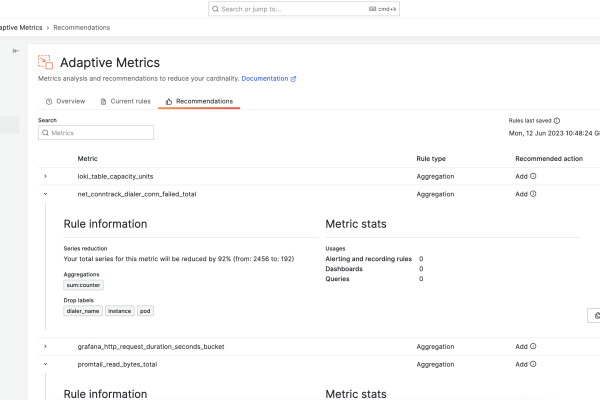Collapse the promtail_read_bytes_total row
The image size is (600, 400).
[45, 365]
